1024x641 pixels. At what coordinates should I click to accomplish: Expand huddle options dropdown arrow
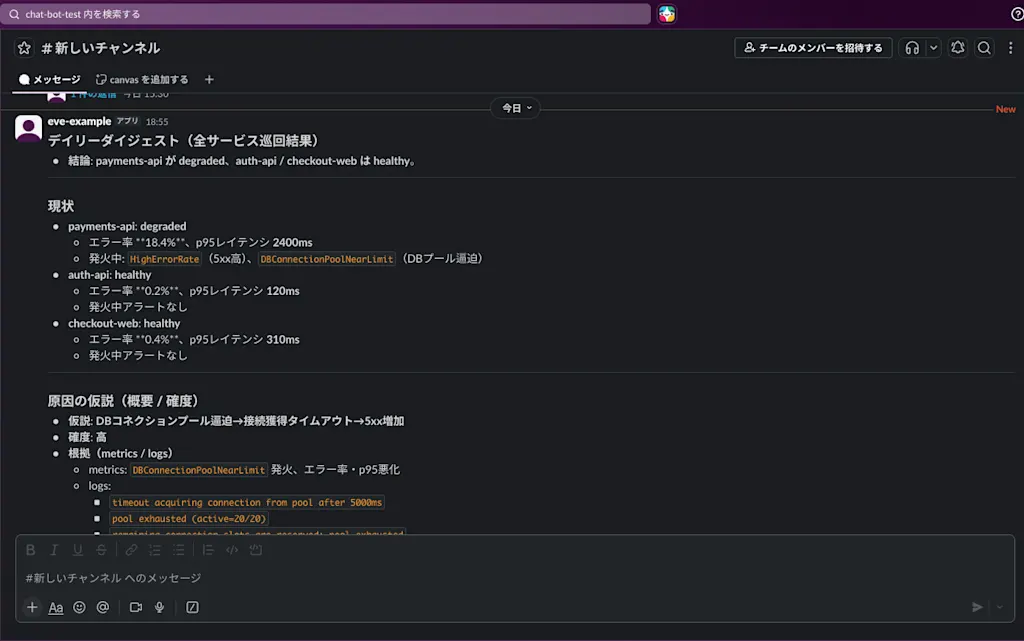(933, 48)
